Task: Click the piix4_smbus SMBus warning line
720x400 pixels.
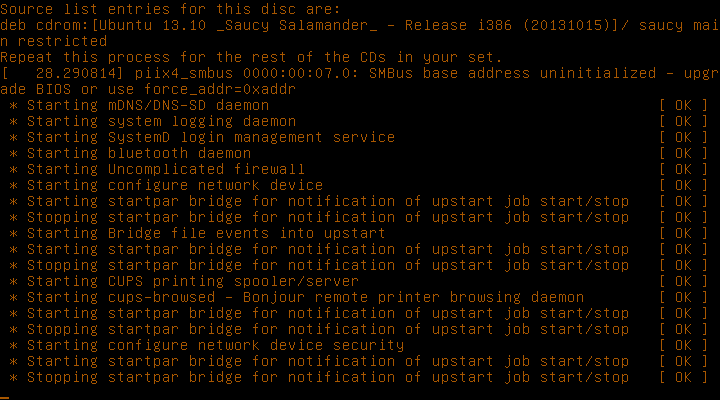Action: tap(360, 73)
